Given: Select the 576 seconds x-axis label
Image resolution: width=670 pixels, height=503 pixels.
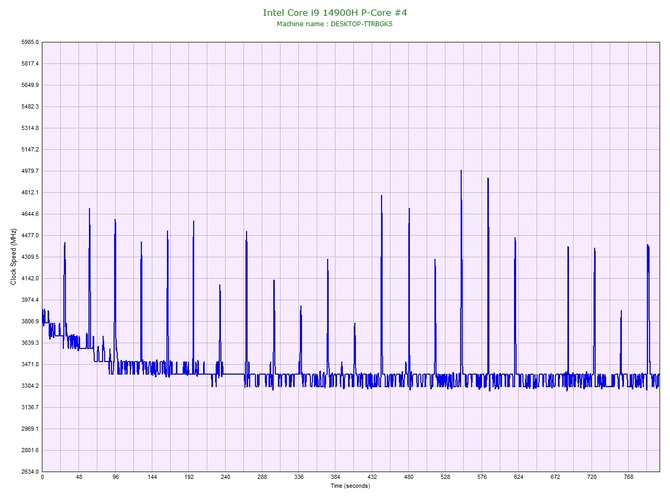Looking at the screenshot, I should 482,477.
